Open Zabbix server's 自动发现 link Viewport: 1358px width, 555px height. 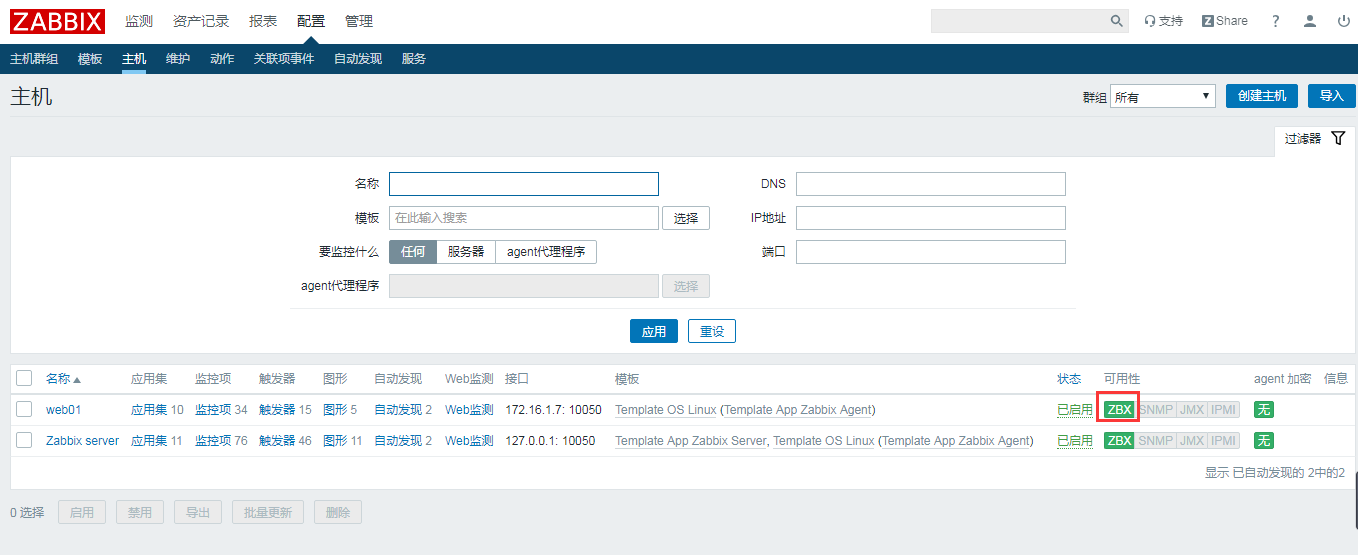click(398, 441)
